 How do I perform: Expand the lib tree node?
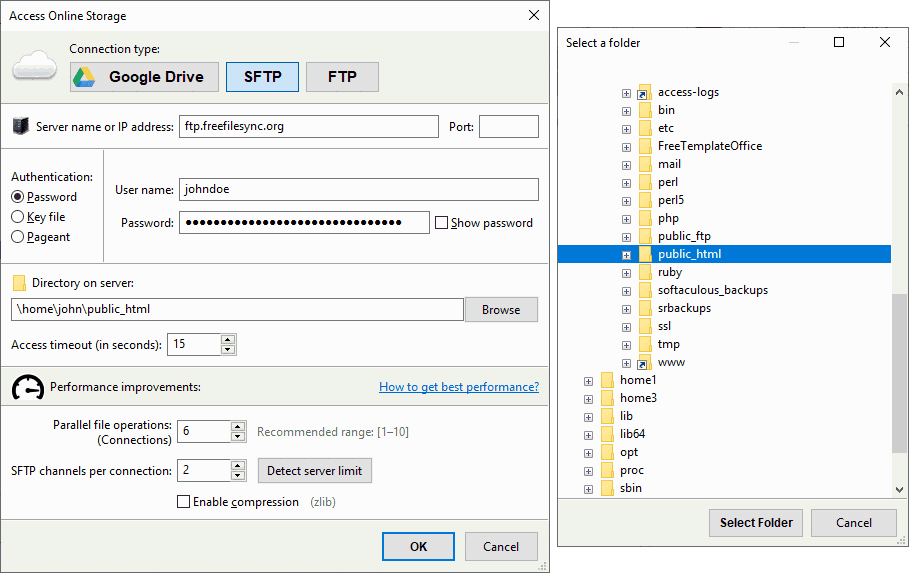(588, 417)
